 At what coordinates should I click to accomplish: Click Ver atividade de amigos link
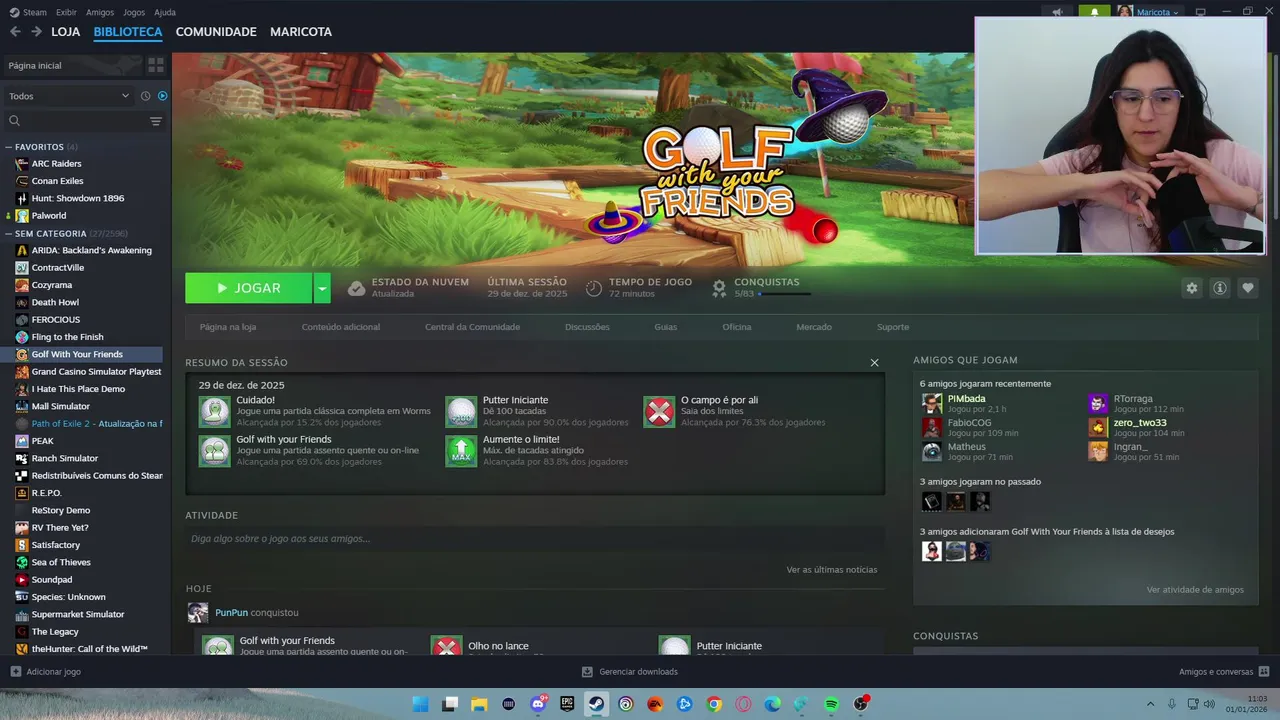point(1195,590)
